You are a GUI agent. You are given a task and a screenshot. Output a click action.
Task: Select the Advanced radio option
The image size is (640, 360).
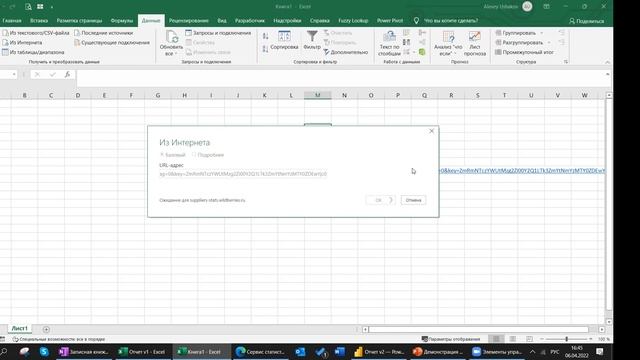click(208, 155)
